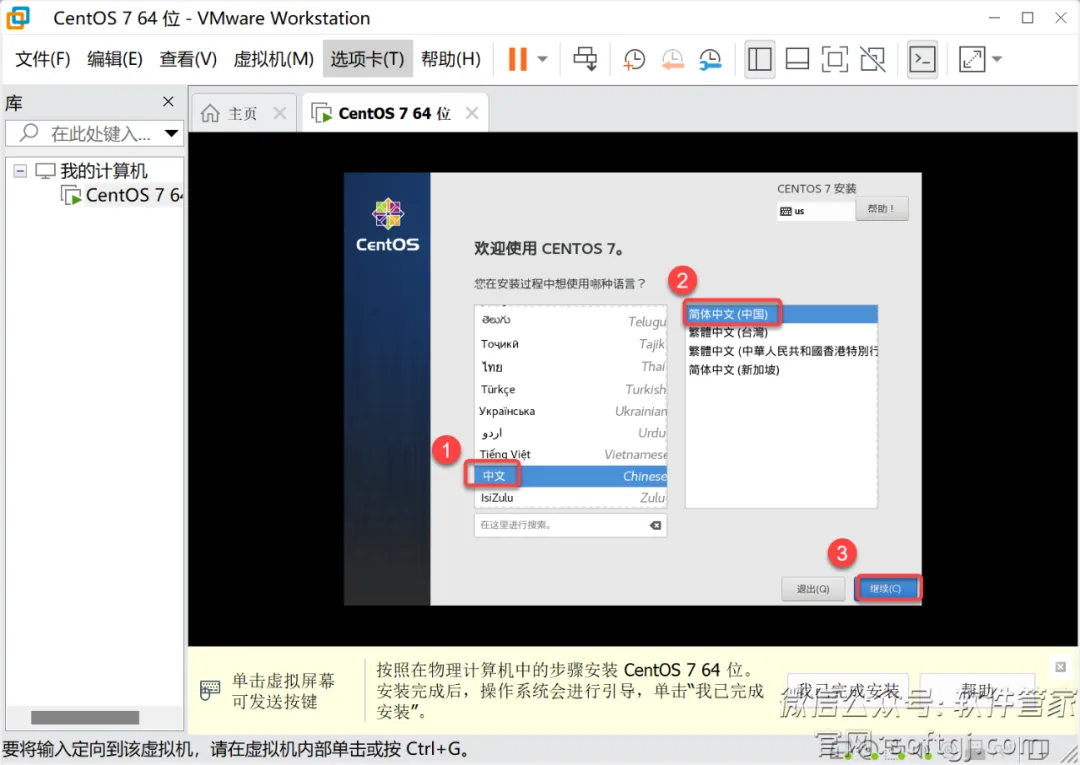
Task: Choose 简体中文 (新加坡) locale
Action: pyautogui.click(x=782, y=370)
